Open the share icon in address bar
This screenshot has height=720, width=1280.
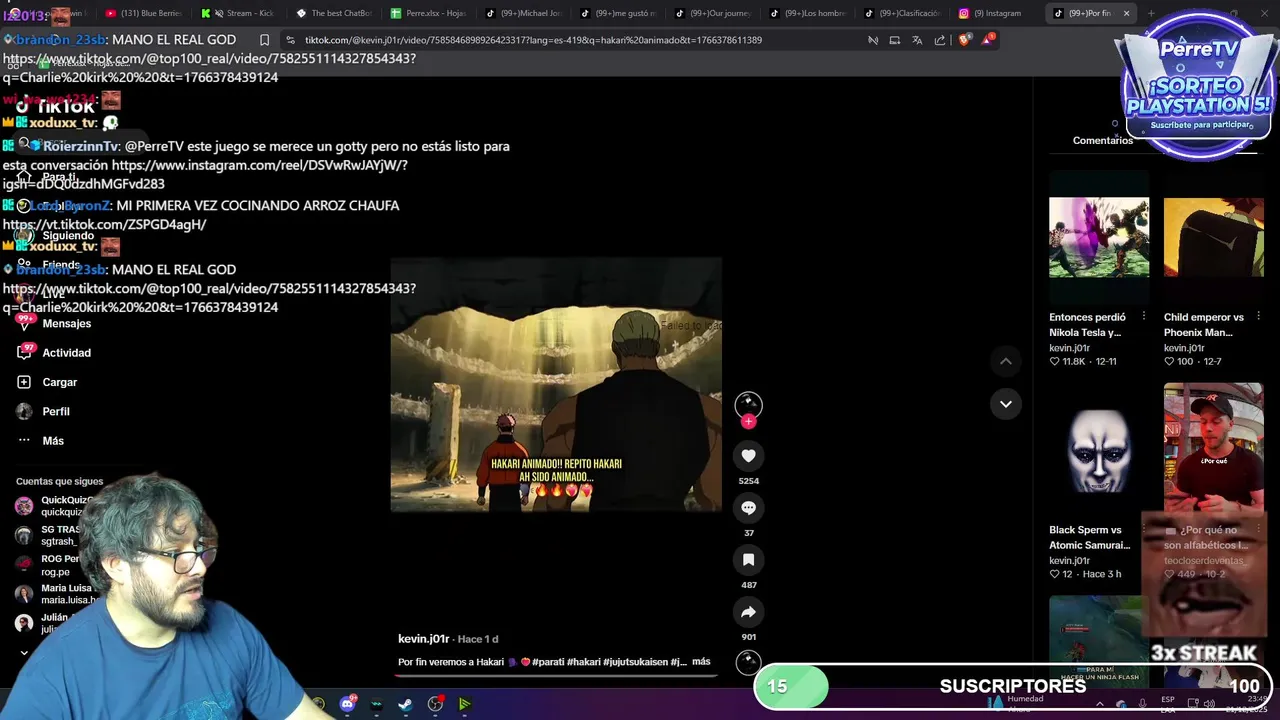[x=940, y=40]
